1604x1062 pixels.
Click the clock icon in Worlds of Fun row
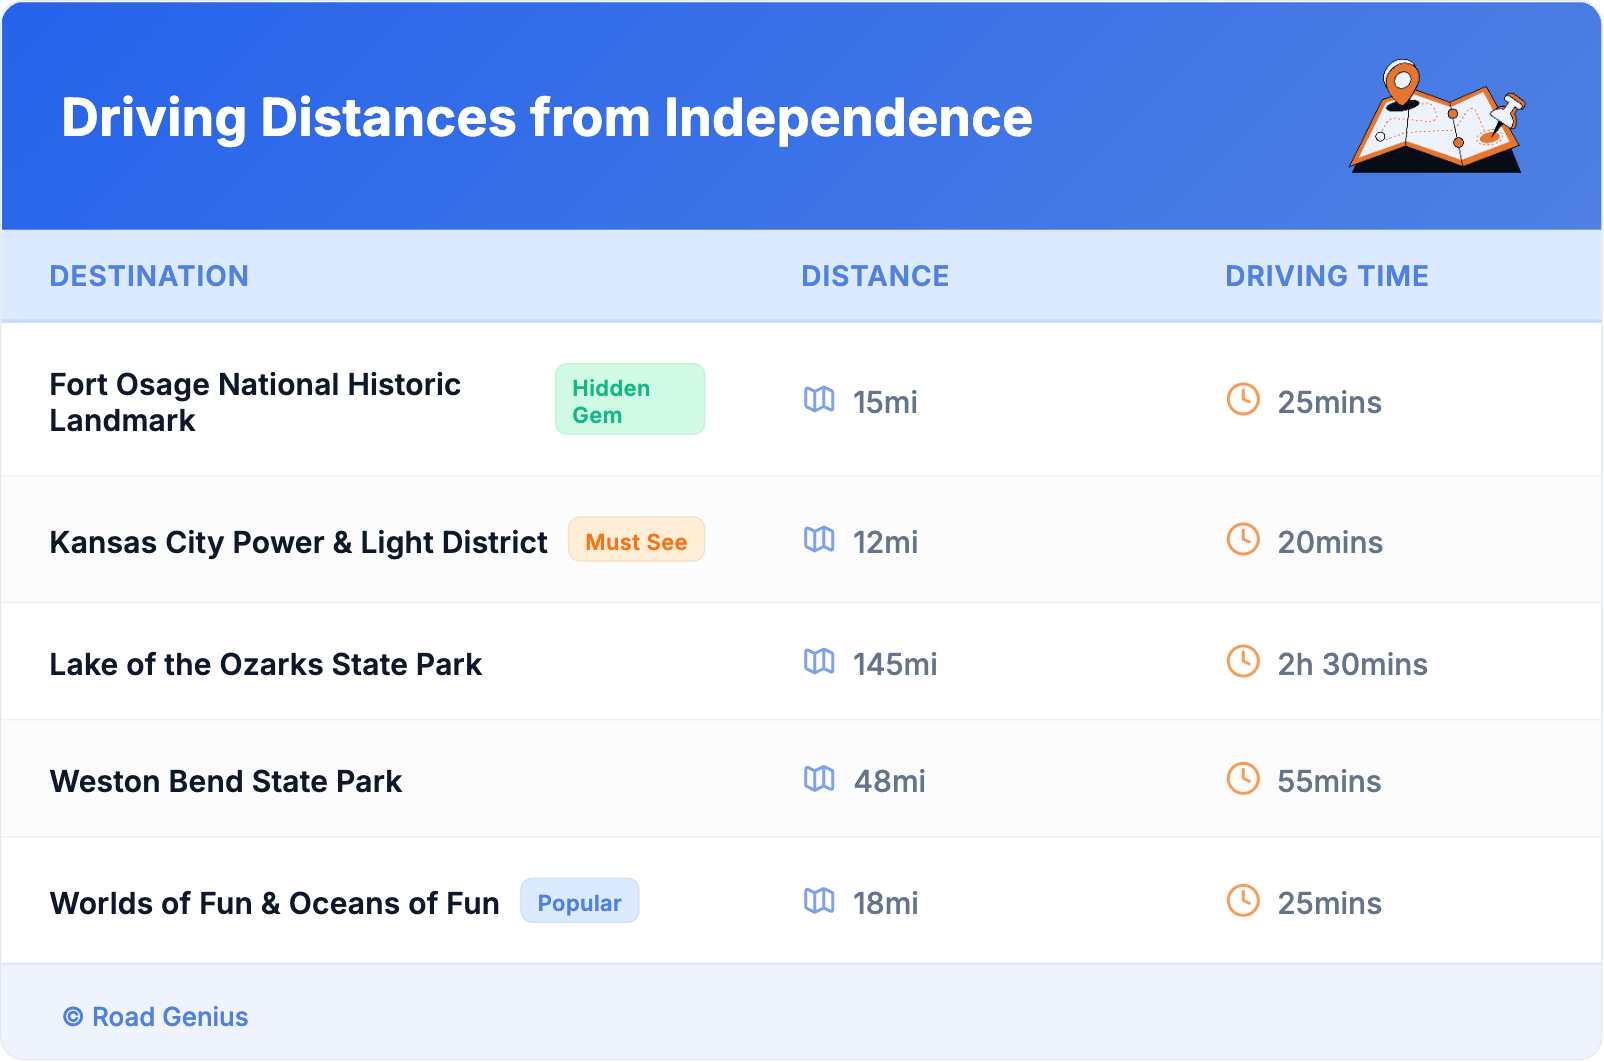tap(1243, 901)
